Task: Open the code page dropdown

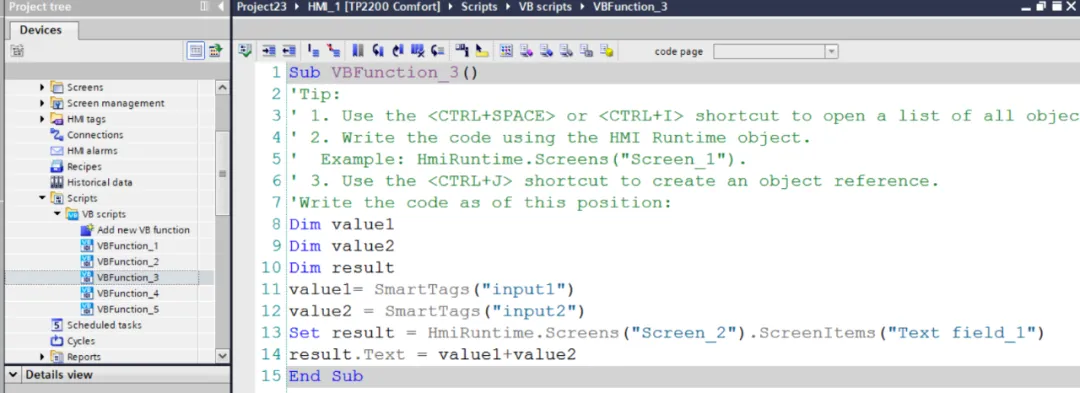Action: click(x=831, y=52)
